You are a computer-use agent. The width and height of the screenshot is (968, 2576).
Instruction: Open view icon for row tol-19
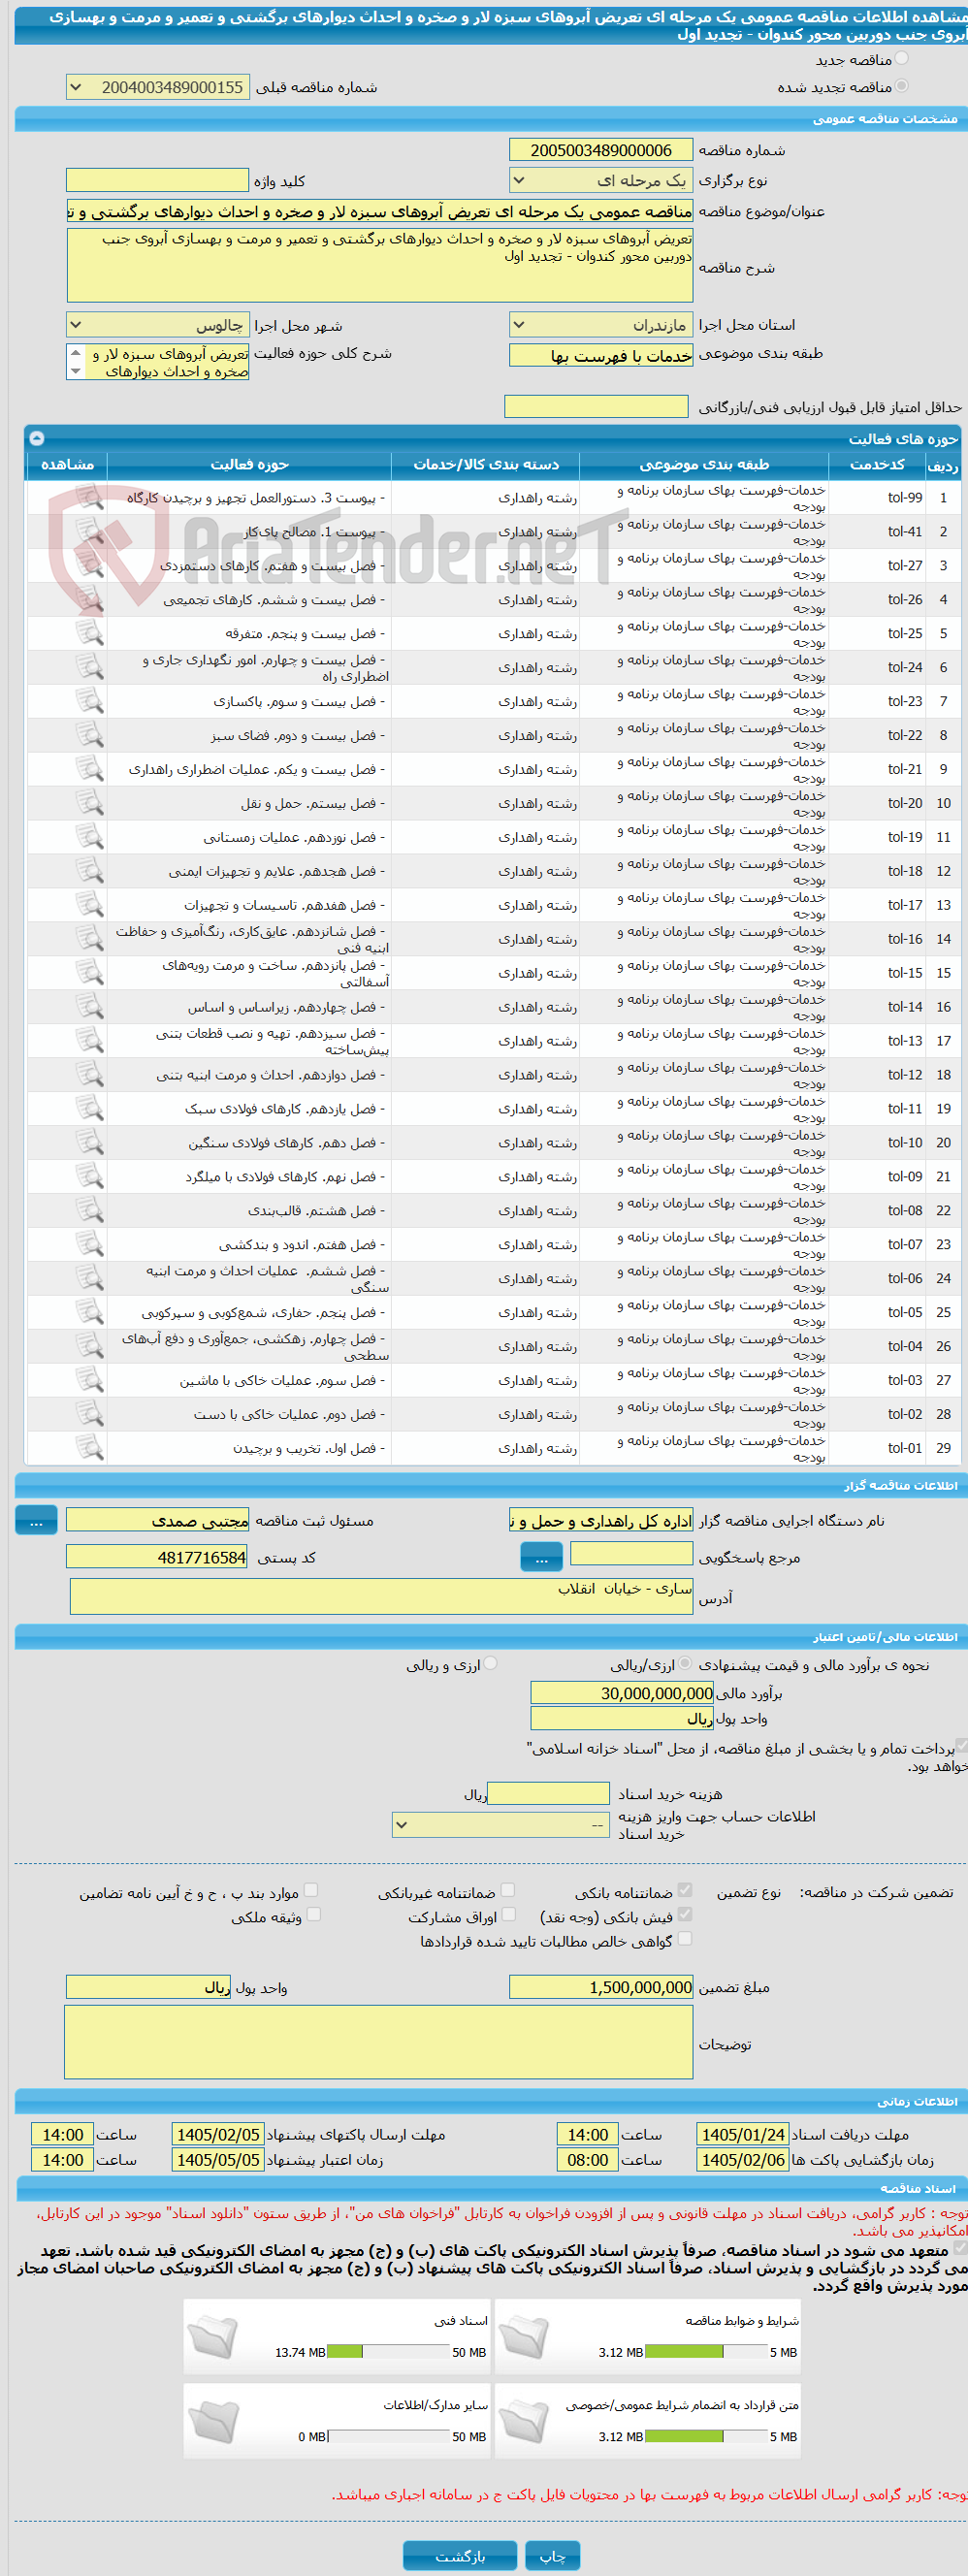tap(89, 837)
